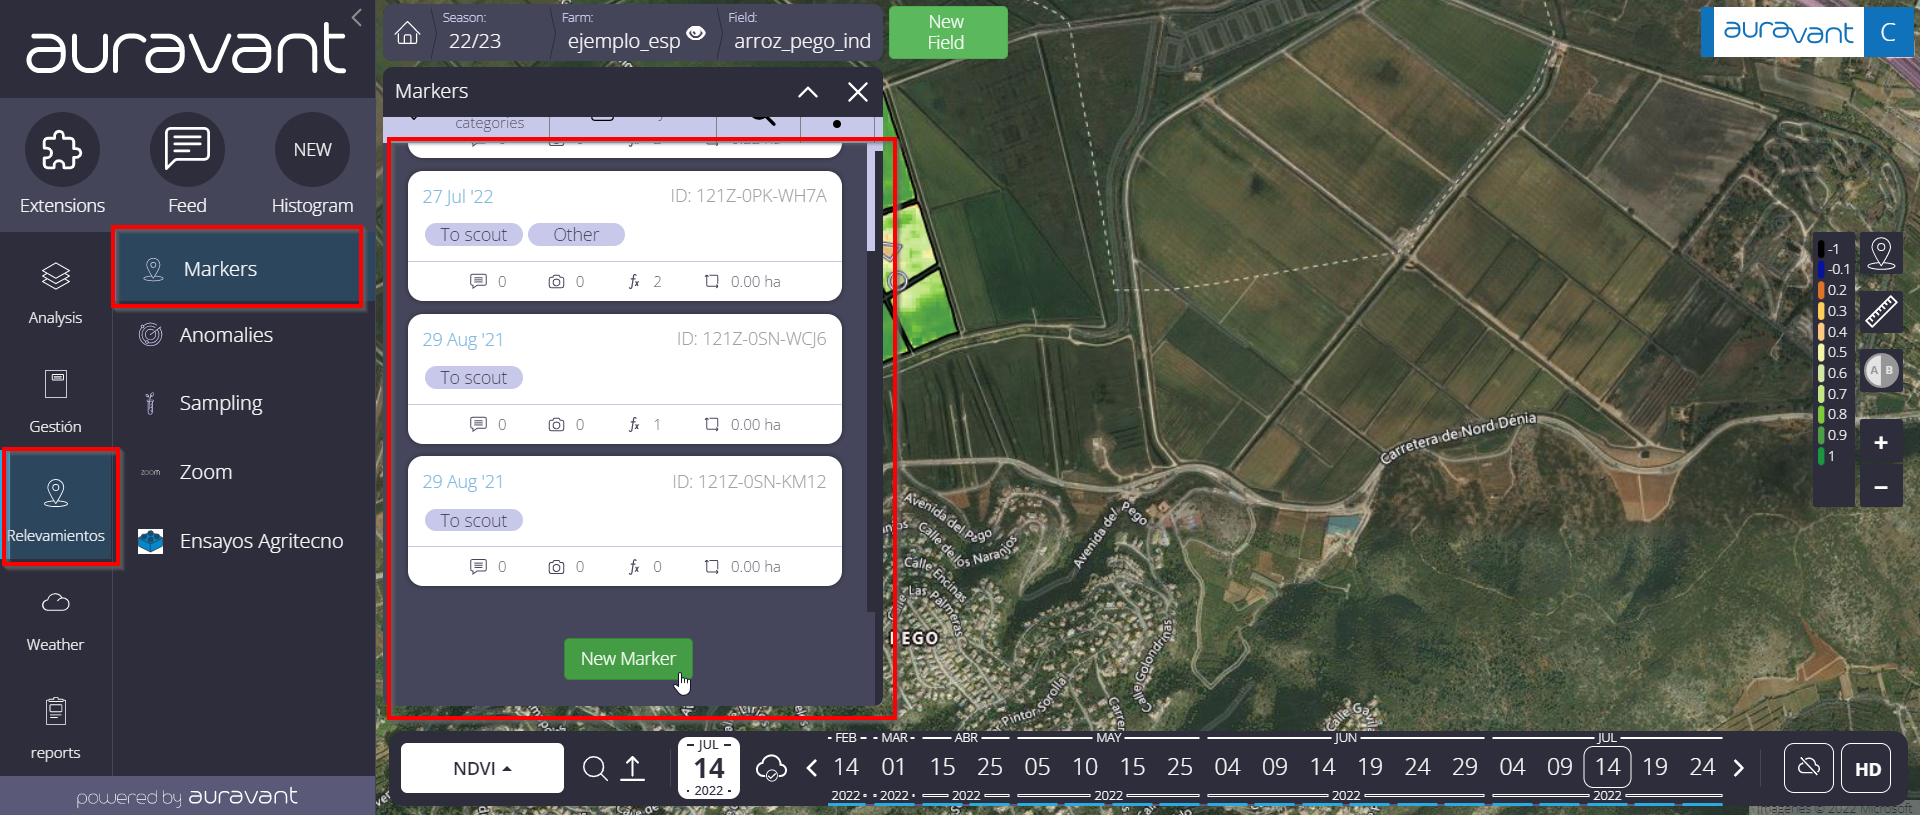Screen dimensions: 1920x815
Task: Open the Feed chat icon
Action: 187,150
